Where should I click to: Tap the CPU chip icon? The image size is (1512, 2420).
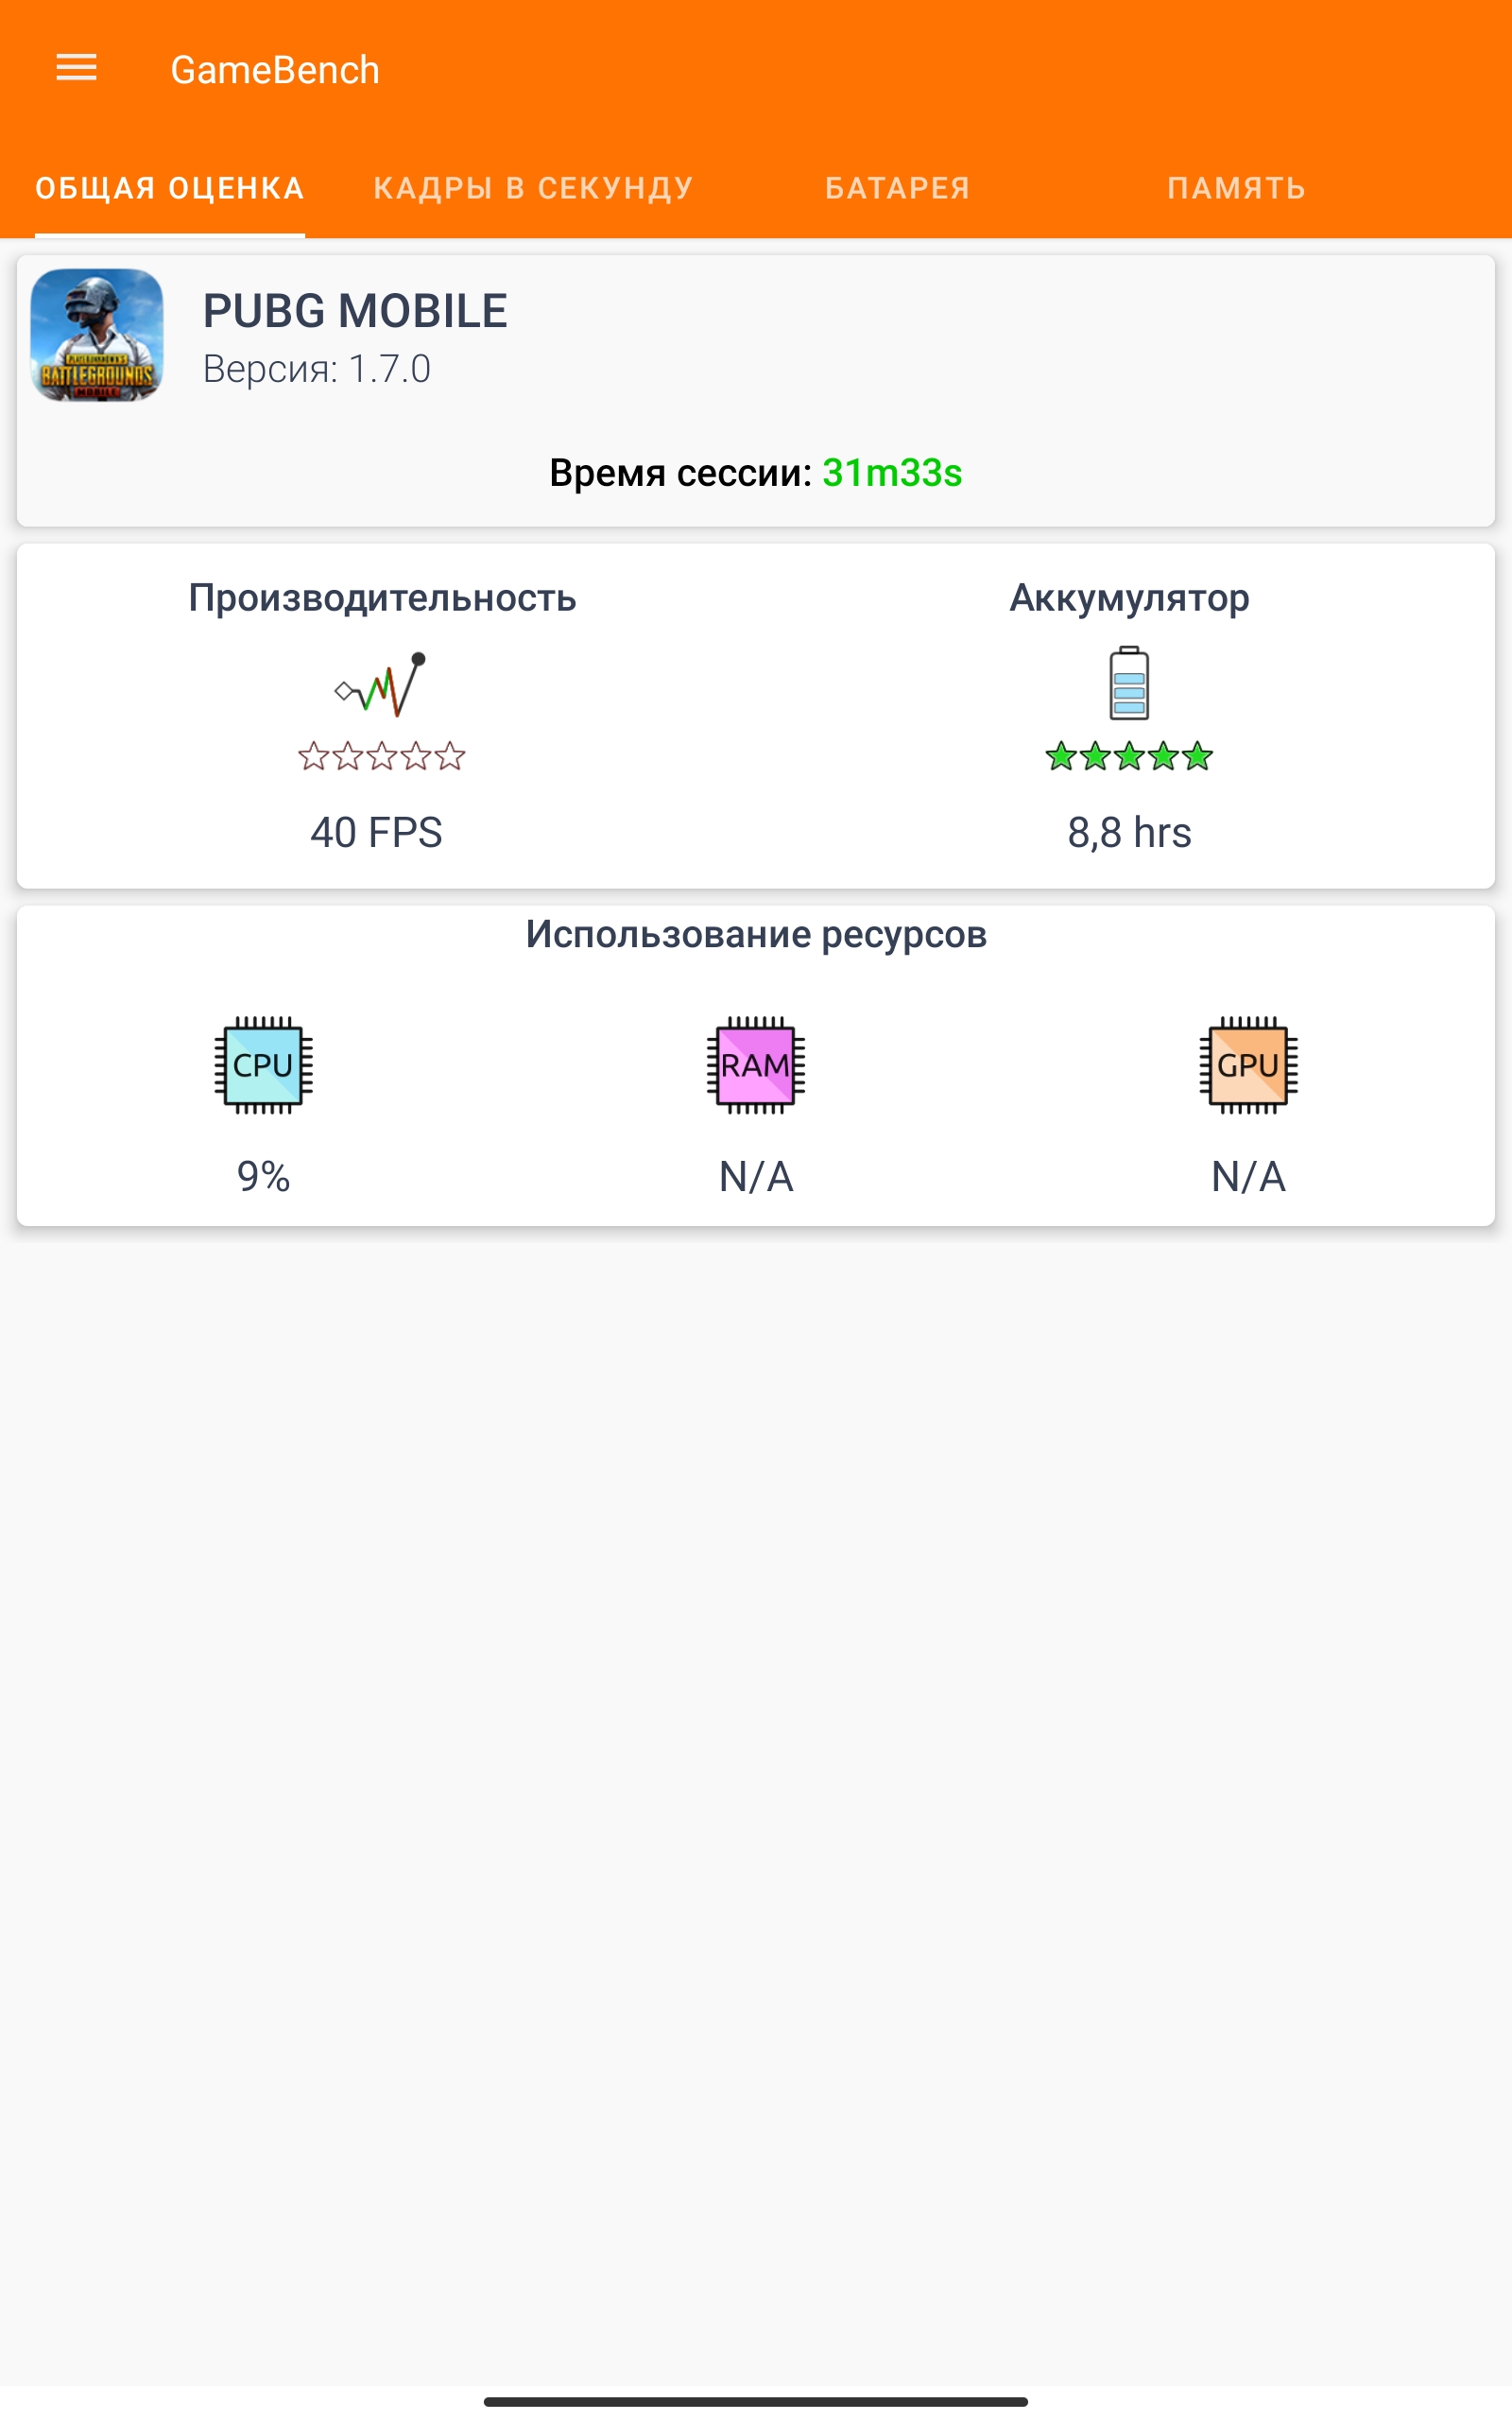(x=263, y=1065)
